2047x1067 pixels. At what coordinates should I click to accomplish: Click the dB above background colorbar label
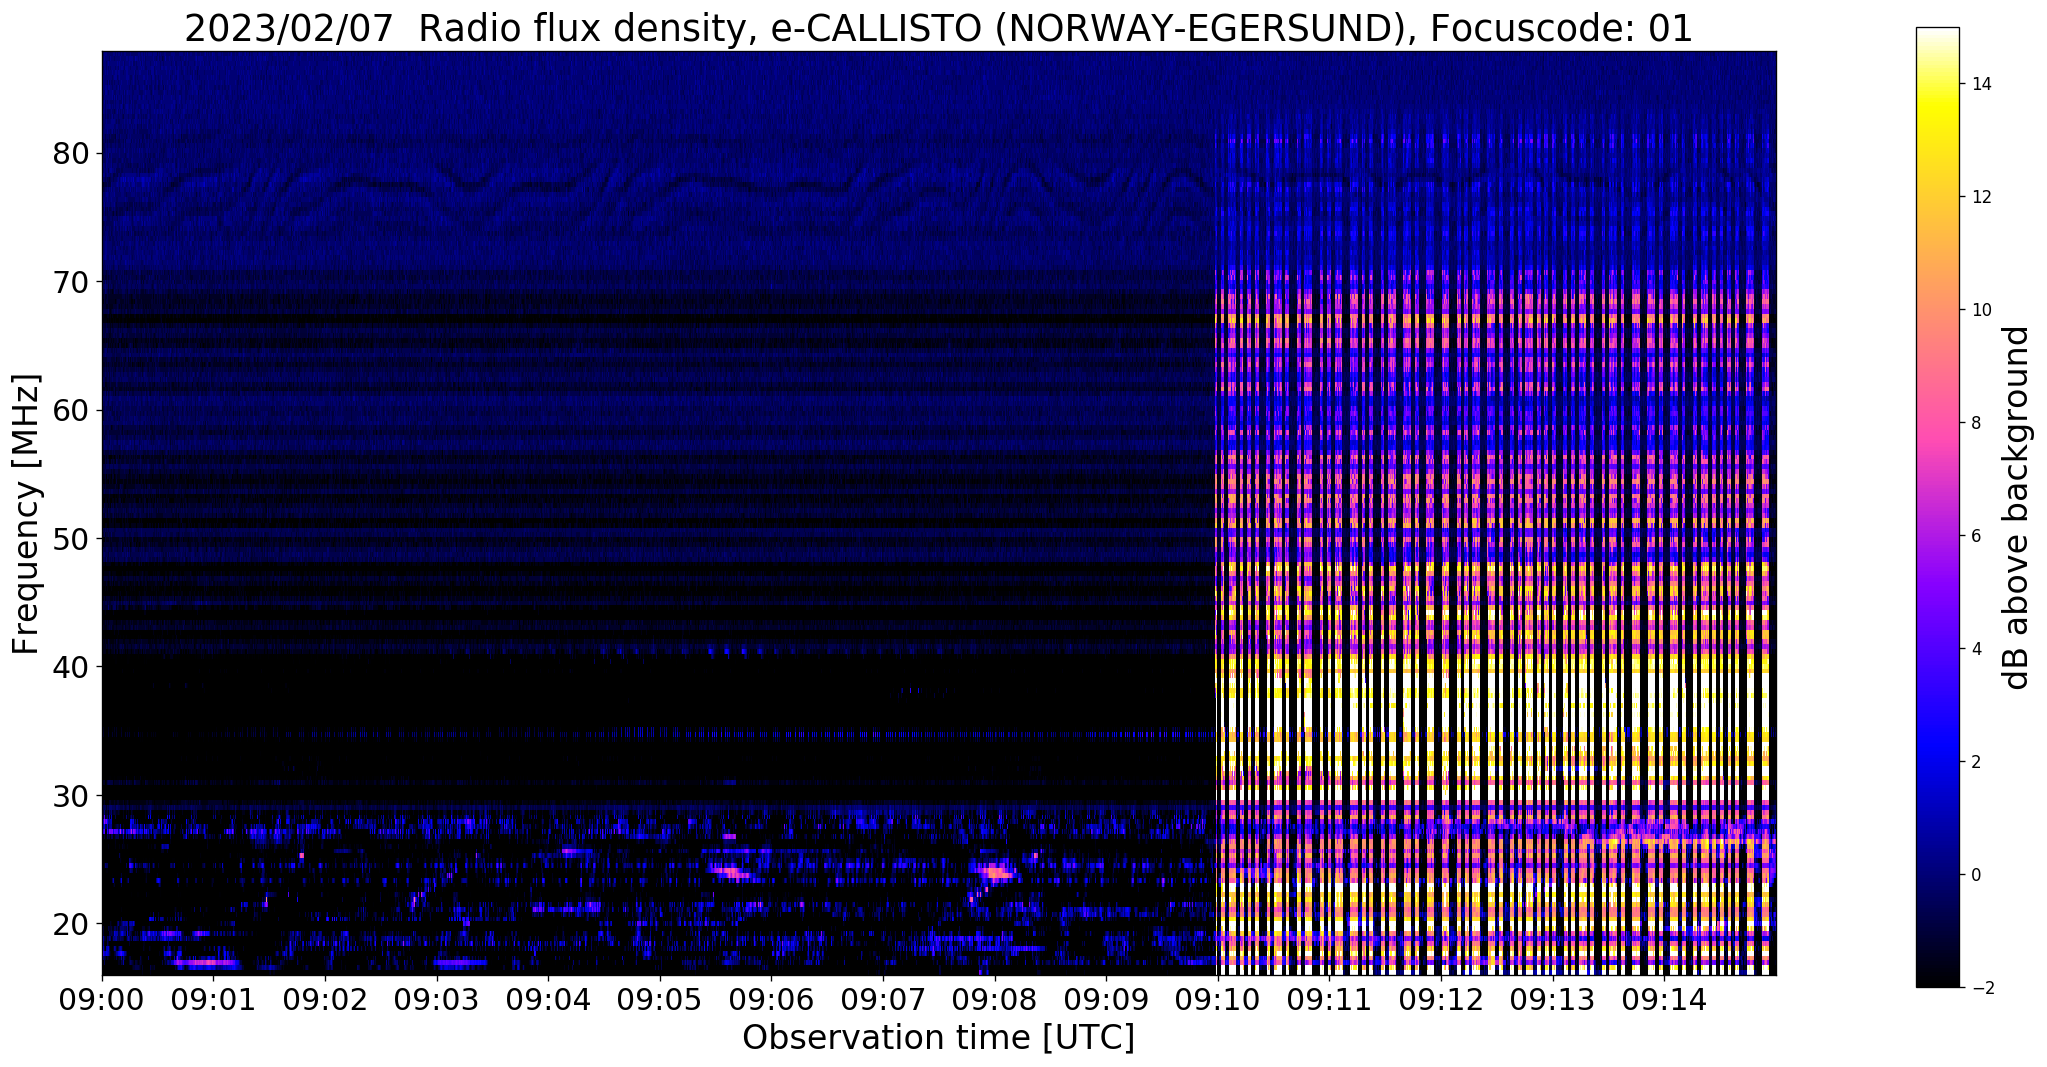pyautogui.click(x=2017, y=507)
